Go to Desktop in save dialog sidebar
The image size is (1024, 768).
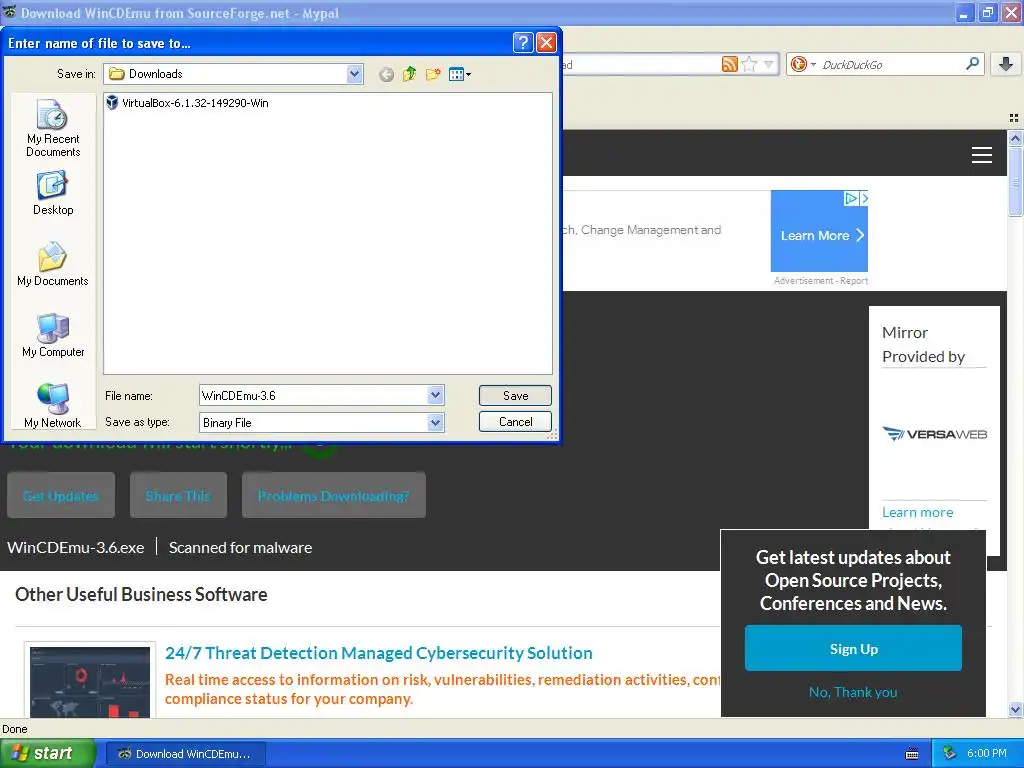[x=53, y=193]
